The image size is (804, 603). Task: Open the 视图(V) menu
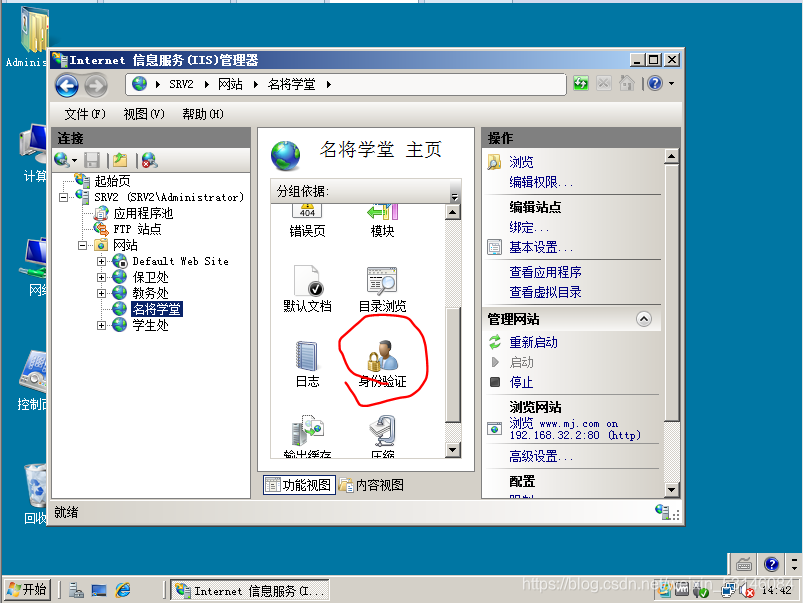[144, 114]
